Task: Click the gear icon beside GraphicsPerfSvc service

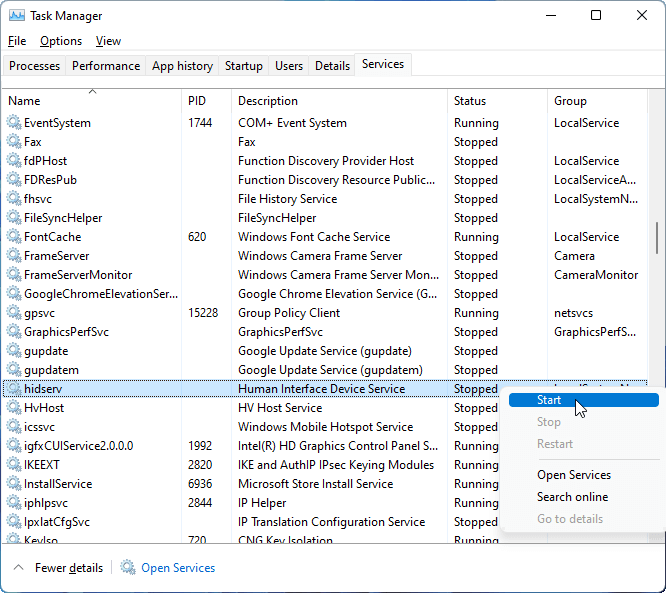Action: tap(14, 331)
